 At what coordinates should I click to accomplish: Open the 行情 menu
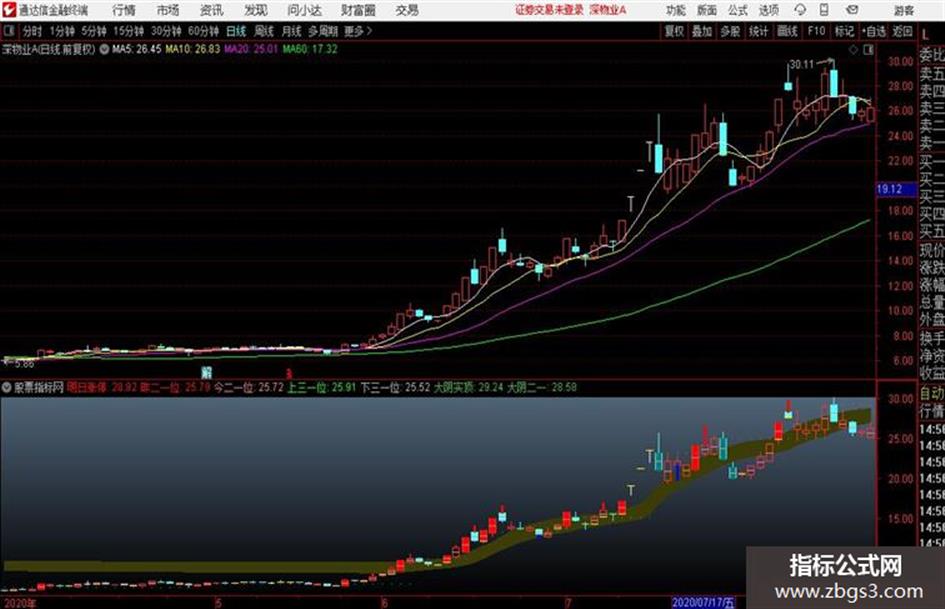(x=124, y=10)
